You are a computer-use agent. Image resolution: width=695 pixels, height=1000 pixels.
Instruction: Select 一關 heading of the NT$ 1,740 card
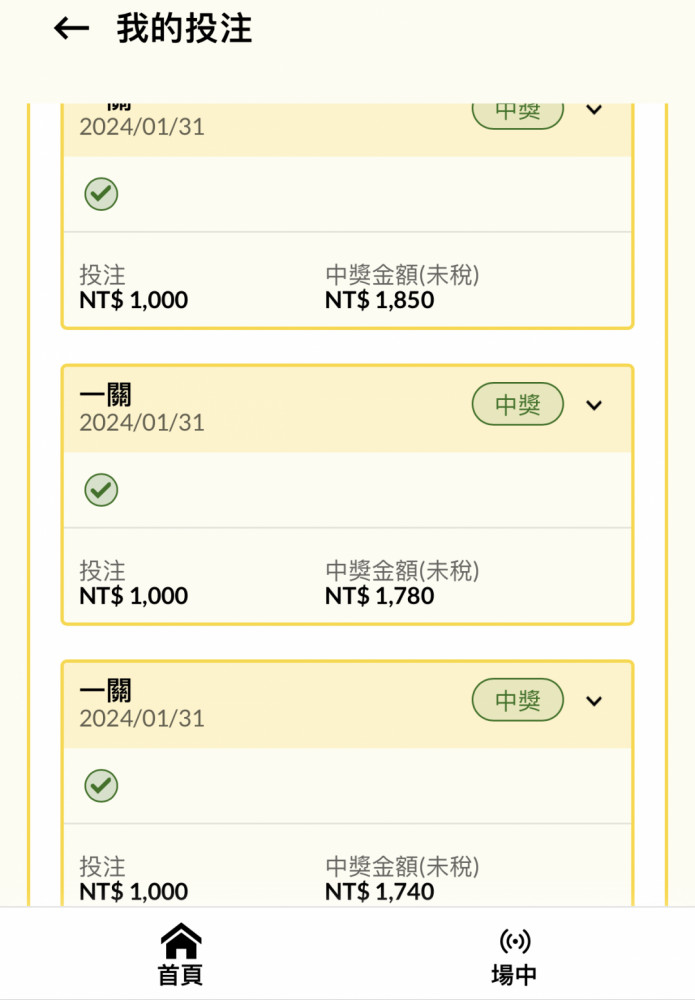click(105, 691)
